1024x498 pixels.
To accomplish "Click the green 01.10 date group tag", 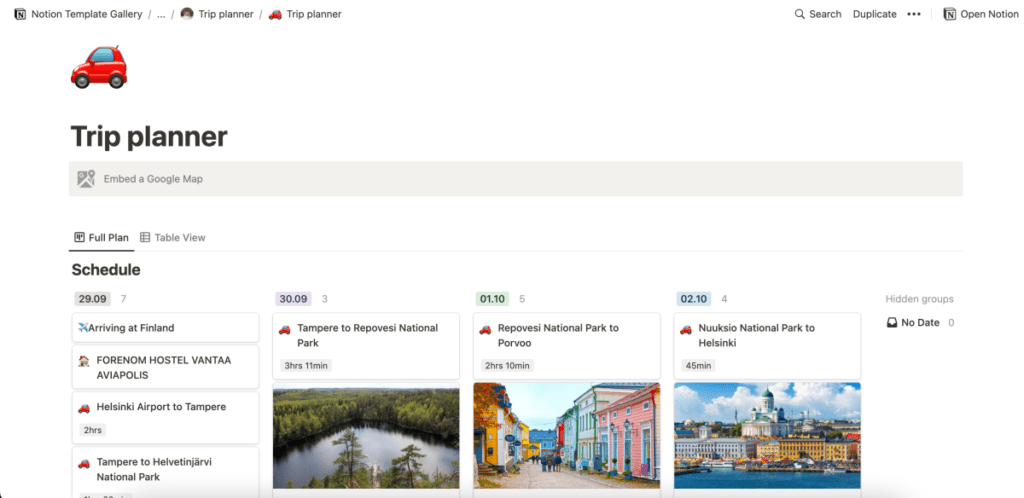I will point(493,299).
